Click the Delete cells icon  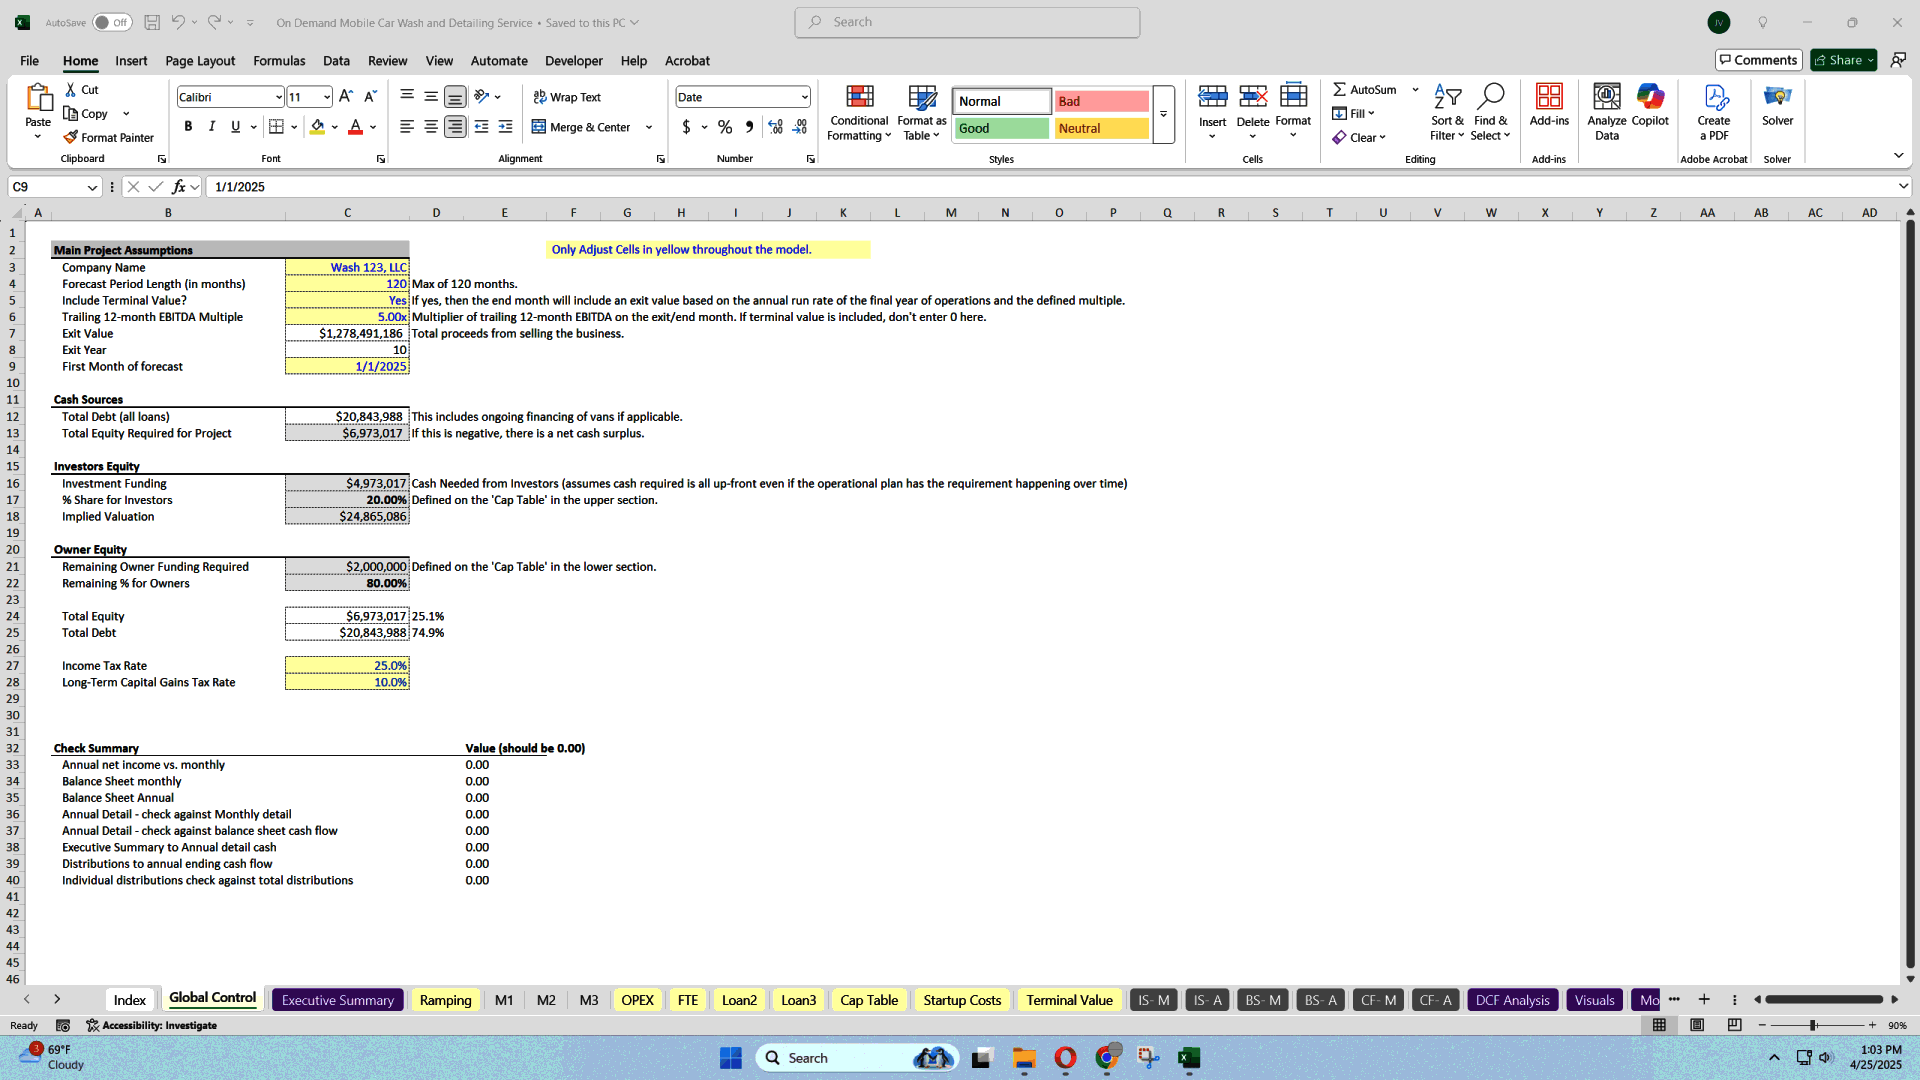(1252, 98)
